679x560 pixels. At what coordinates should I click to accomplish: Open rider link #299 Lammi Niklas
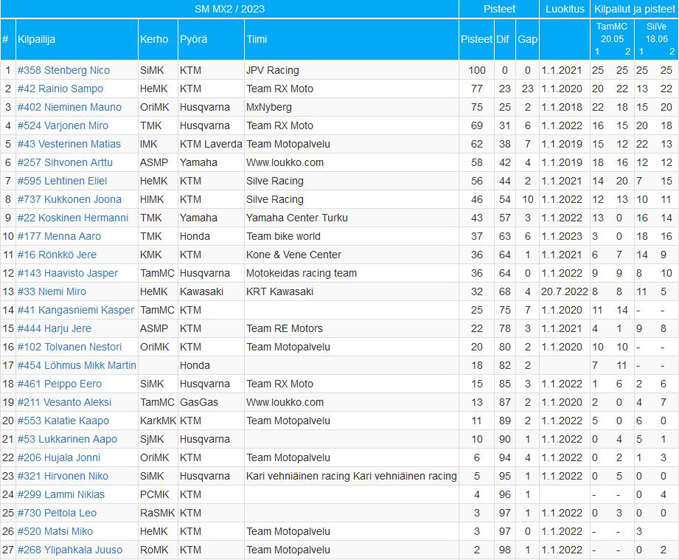pyautogui.click(x=61, y=495)
